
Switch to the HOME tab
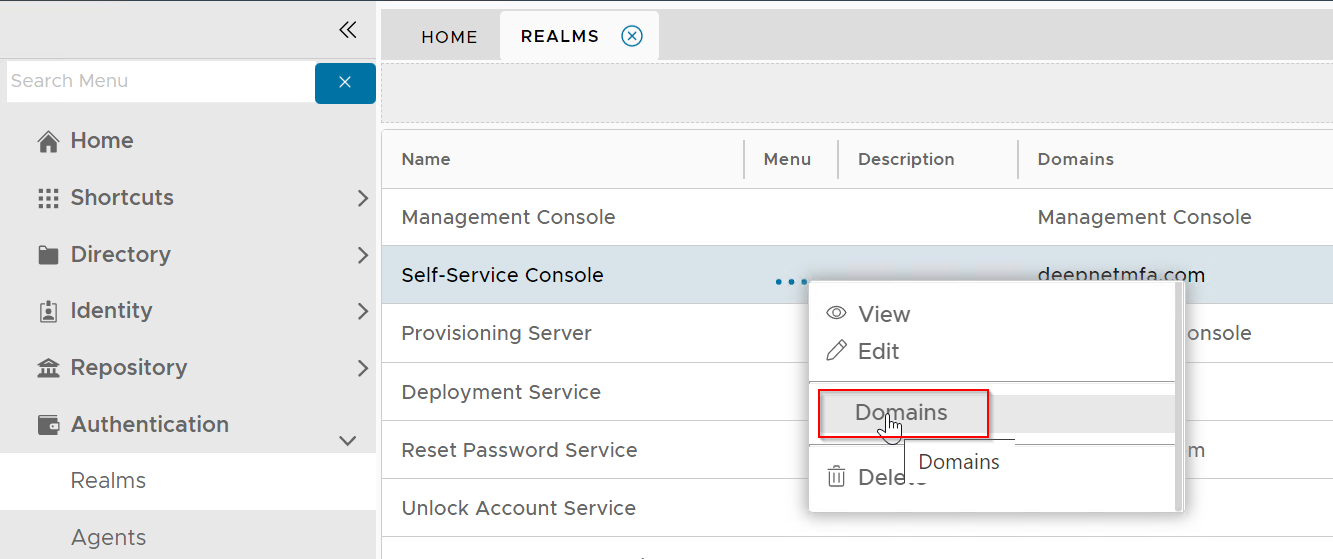(x=449, y=37)
